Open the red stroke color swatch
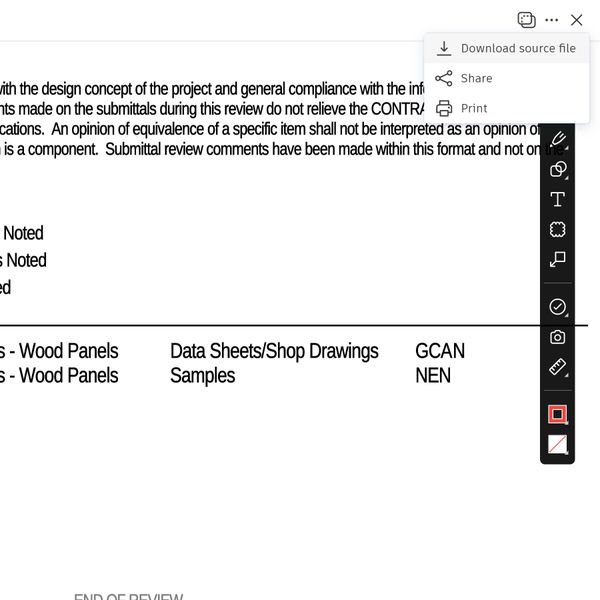Viewport: 600px width, 600px height. coord(558,414)
